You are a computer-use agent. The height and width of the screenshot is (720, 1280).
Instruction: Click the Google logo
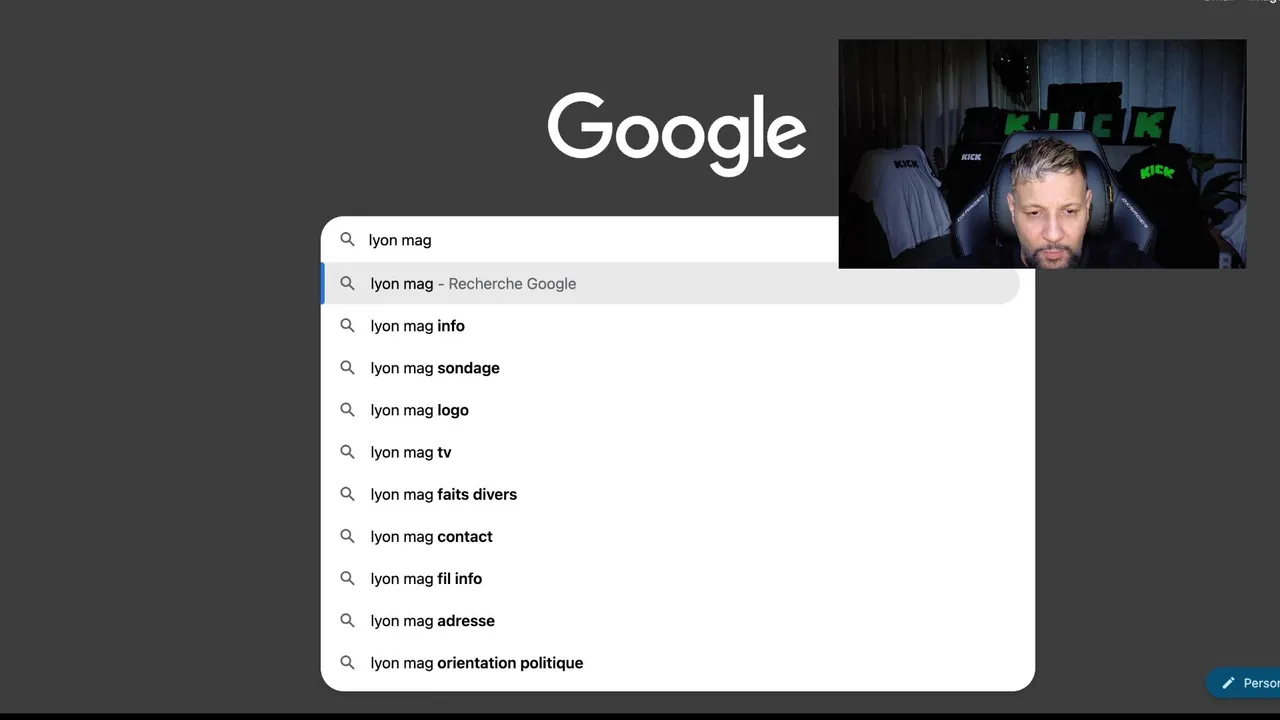[x=677, y=134]
